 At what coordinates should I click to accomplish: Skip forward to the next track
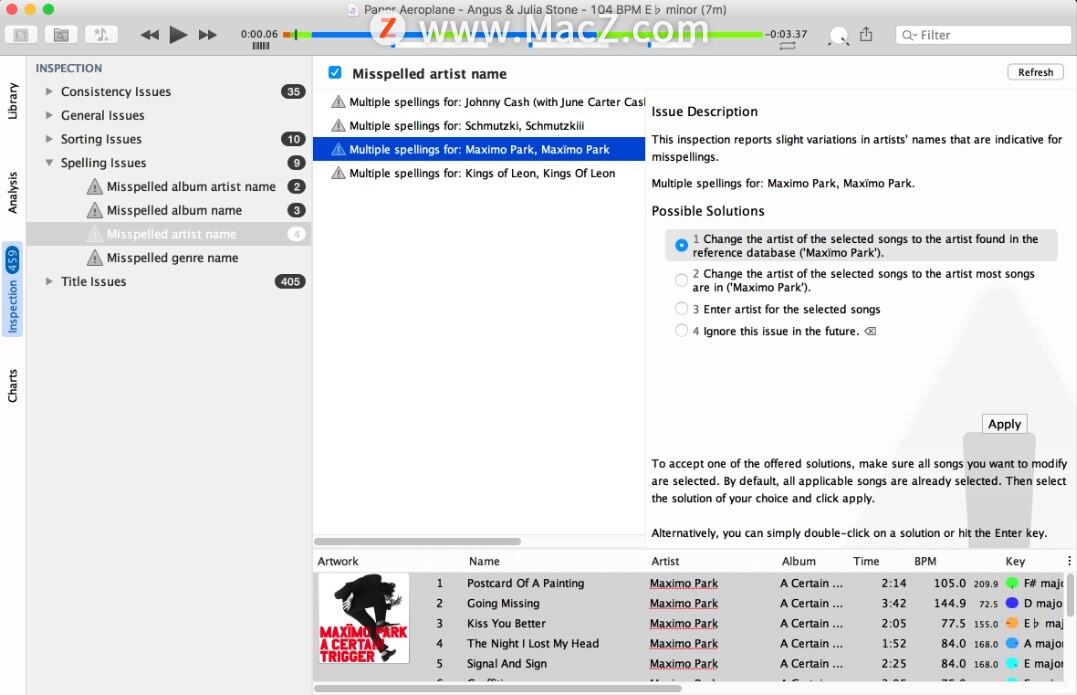(x=207, y=34)
